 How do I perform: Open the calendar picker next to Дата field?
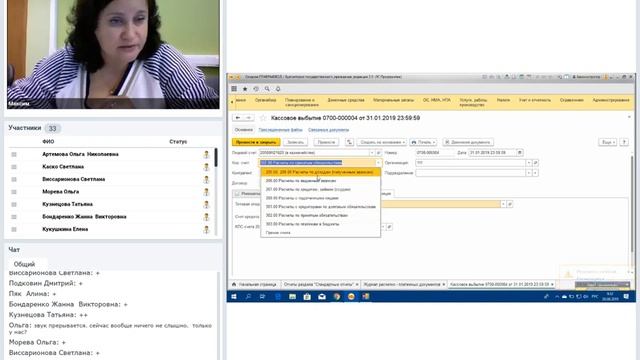[520, 152]
